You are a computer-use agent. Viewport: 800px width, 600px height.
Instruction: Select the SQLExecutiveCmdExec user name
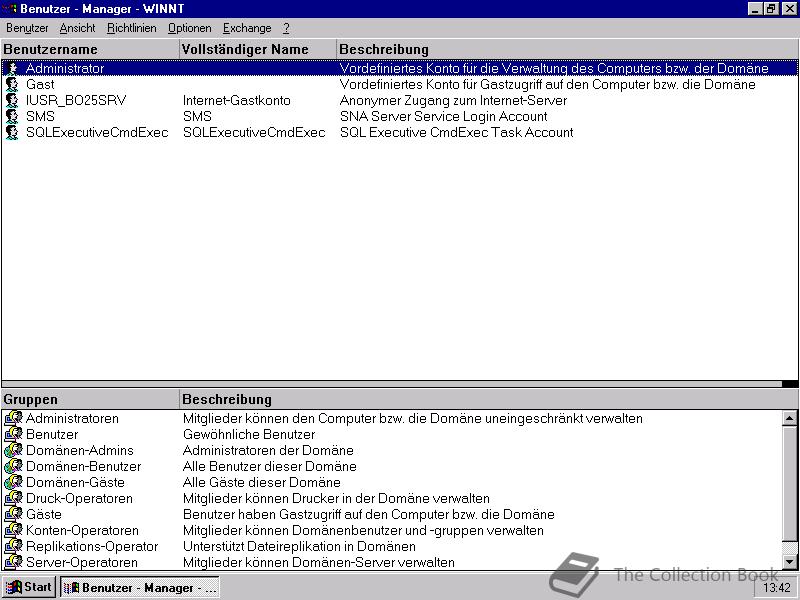click(x=97, y=133)
